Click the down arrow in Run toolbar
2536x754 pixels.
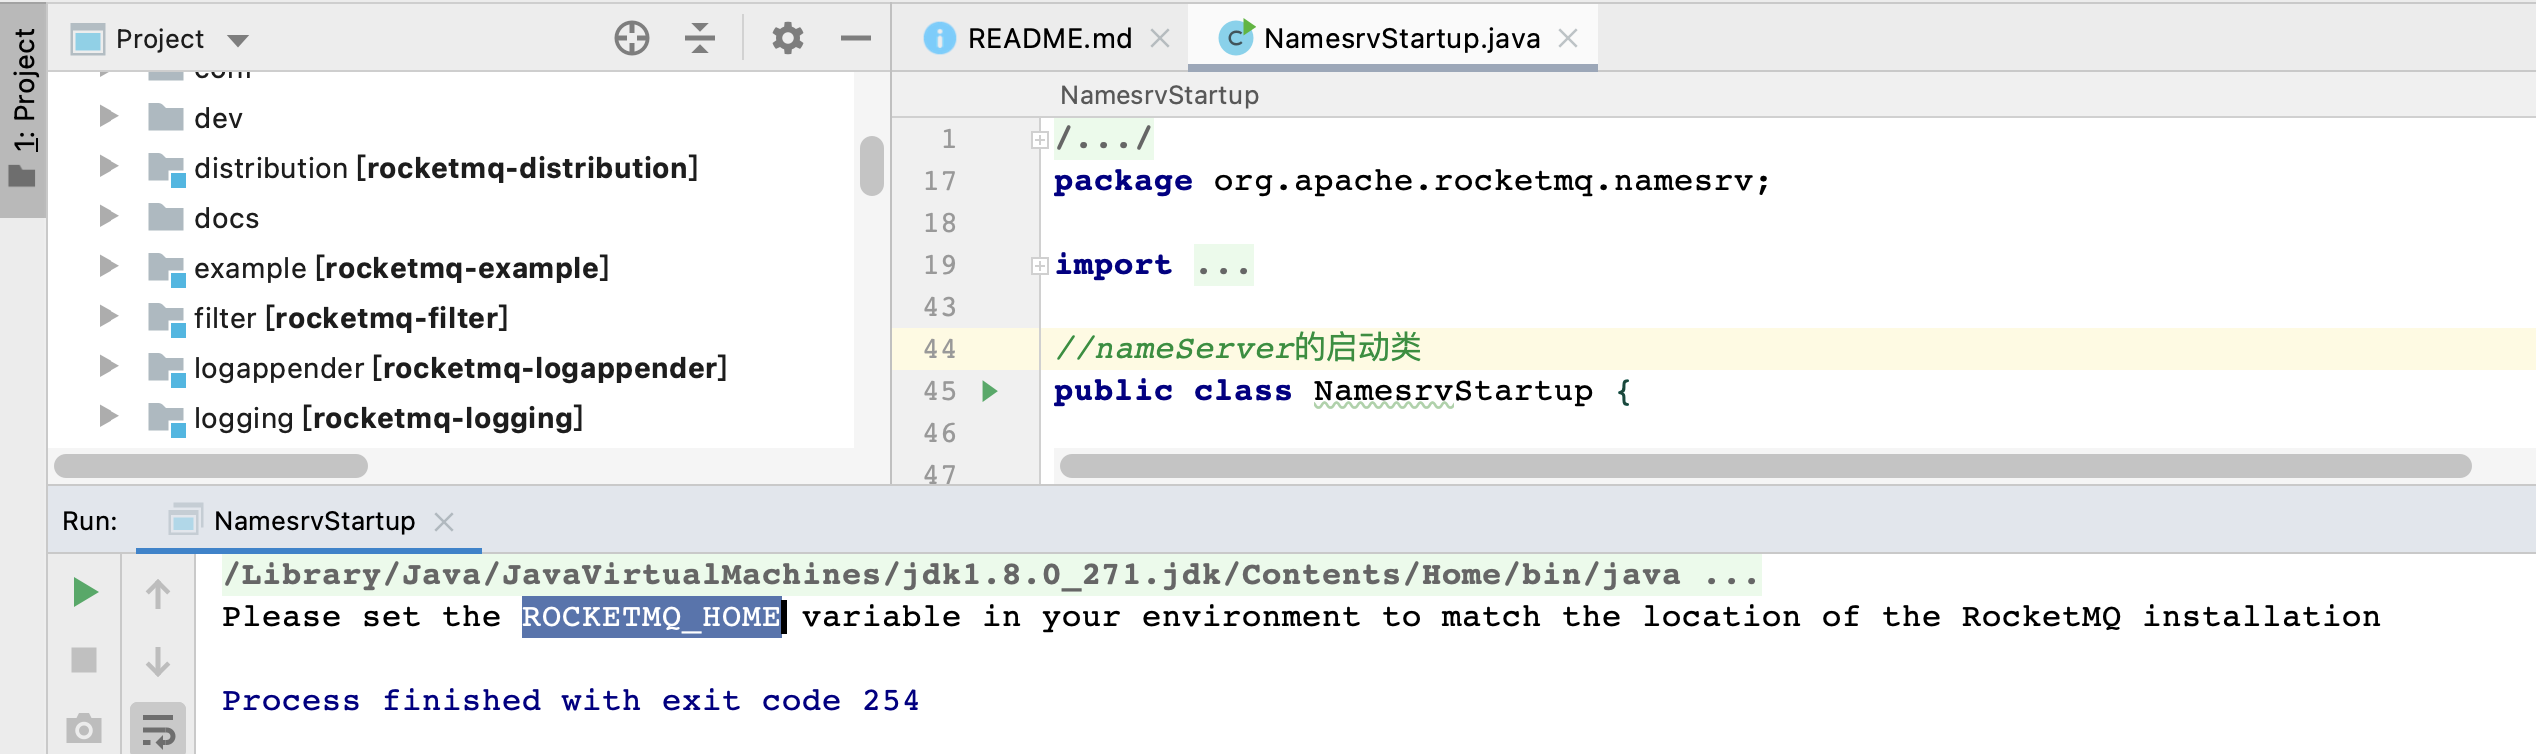click(x=158, y=661)
